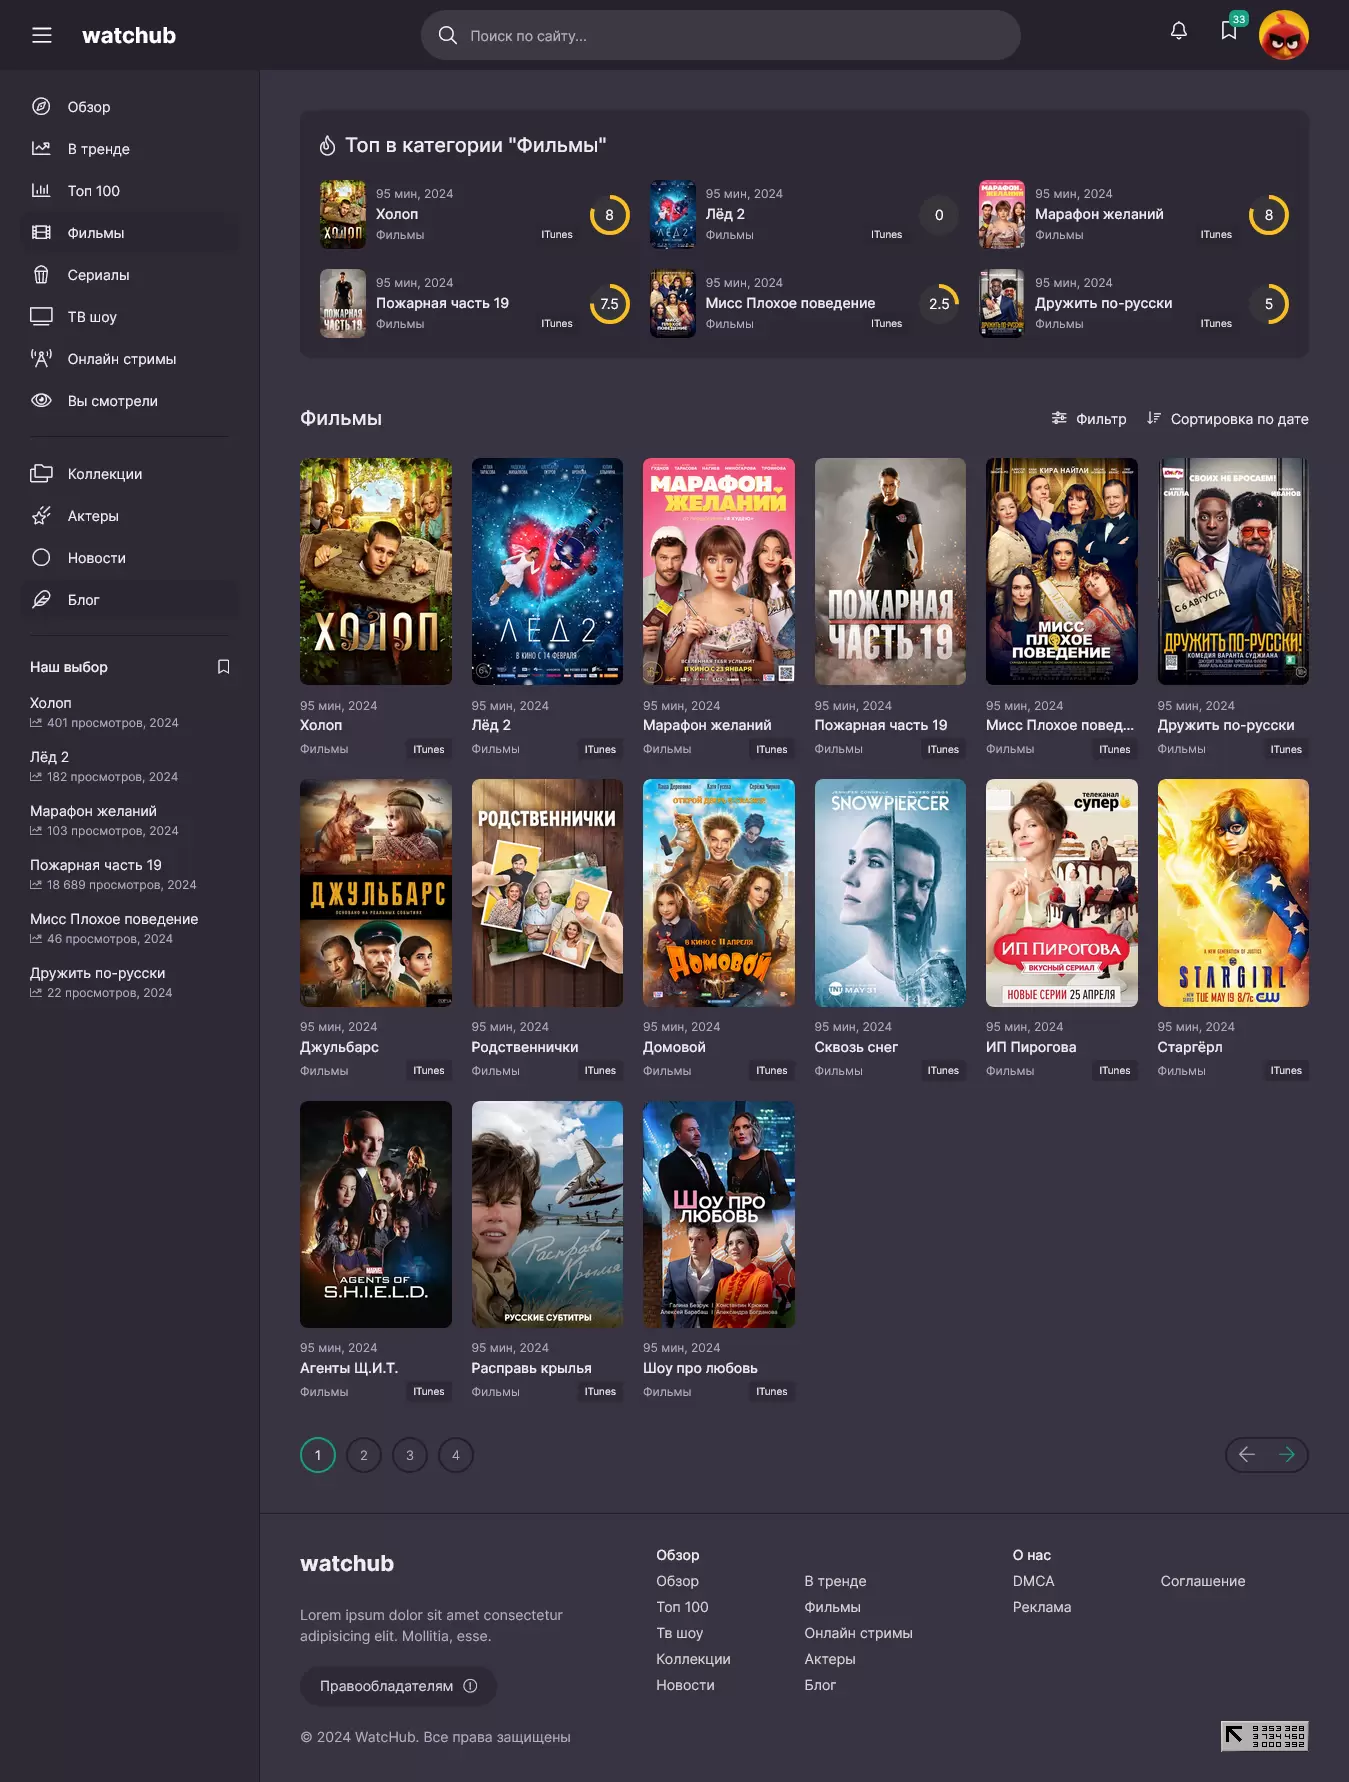This screenshot has width=1349, height=1782.
Task: Go to page 2 in pagination
Action: (x=364, y=1455)
